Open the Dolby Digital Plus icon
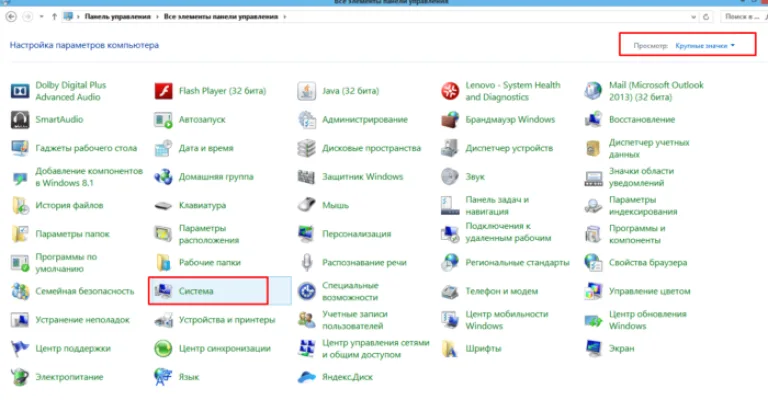This screenshot has width=768, height=400. point(20,91)
